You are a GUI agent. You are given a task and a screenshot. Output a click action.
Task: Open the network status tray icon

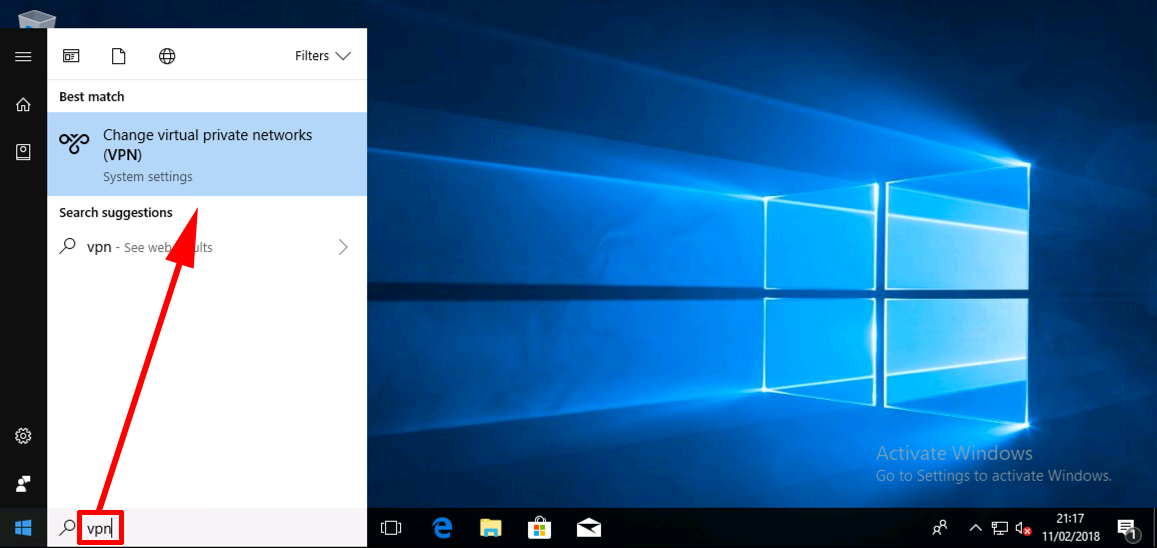(999, 528)
